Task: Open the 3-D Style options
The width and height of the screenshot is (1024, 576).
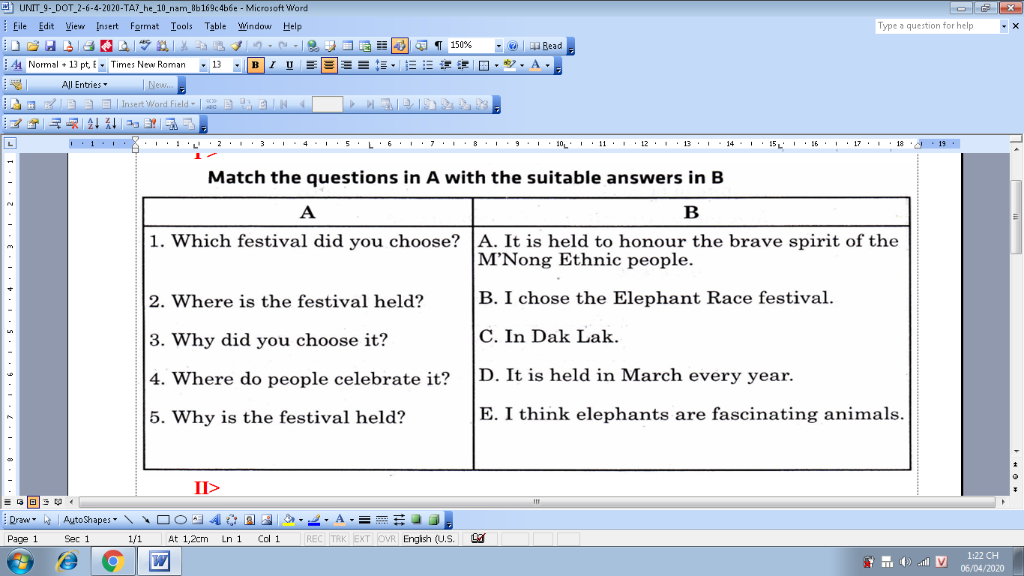Action: (x=434, y=520)
